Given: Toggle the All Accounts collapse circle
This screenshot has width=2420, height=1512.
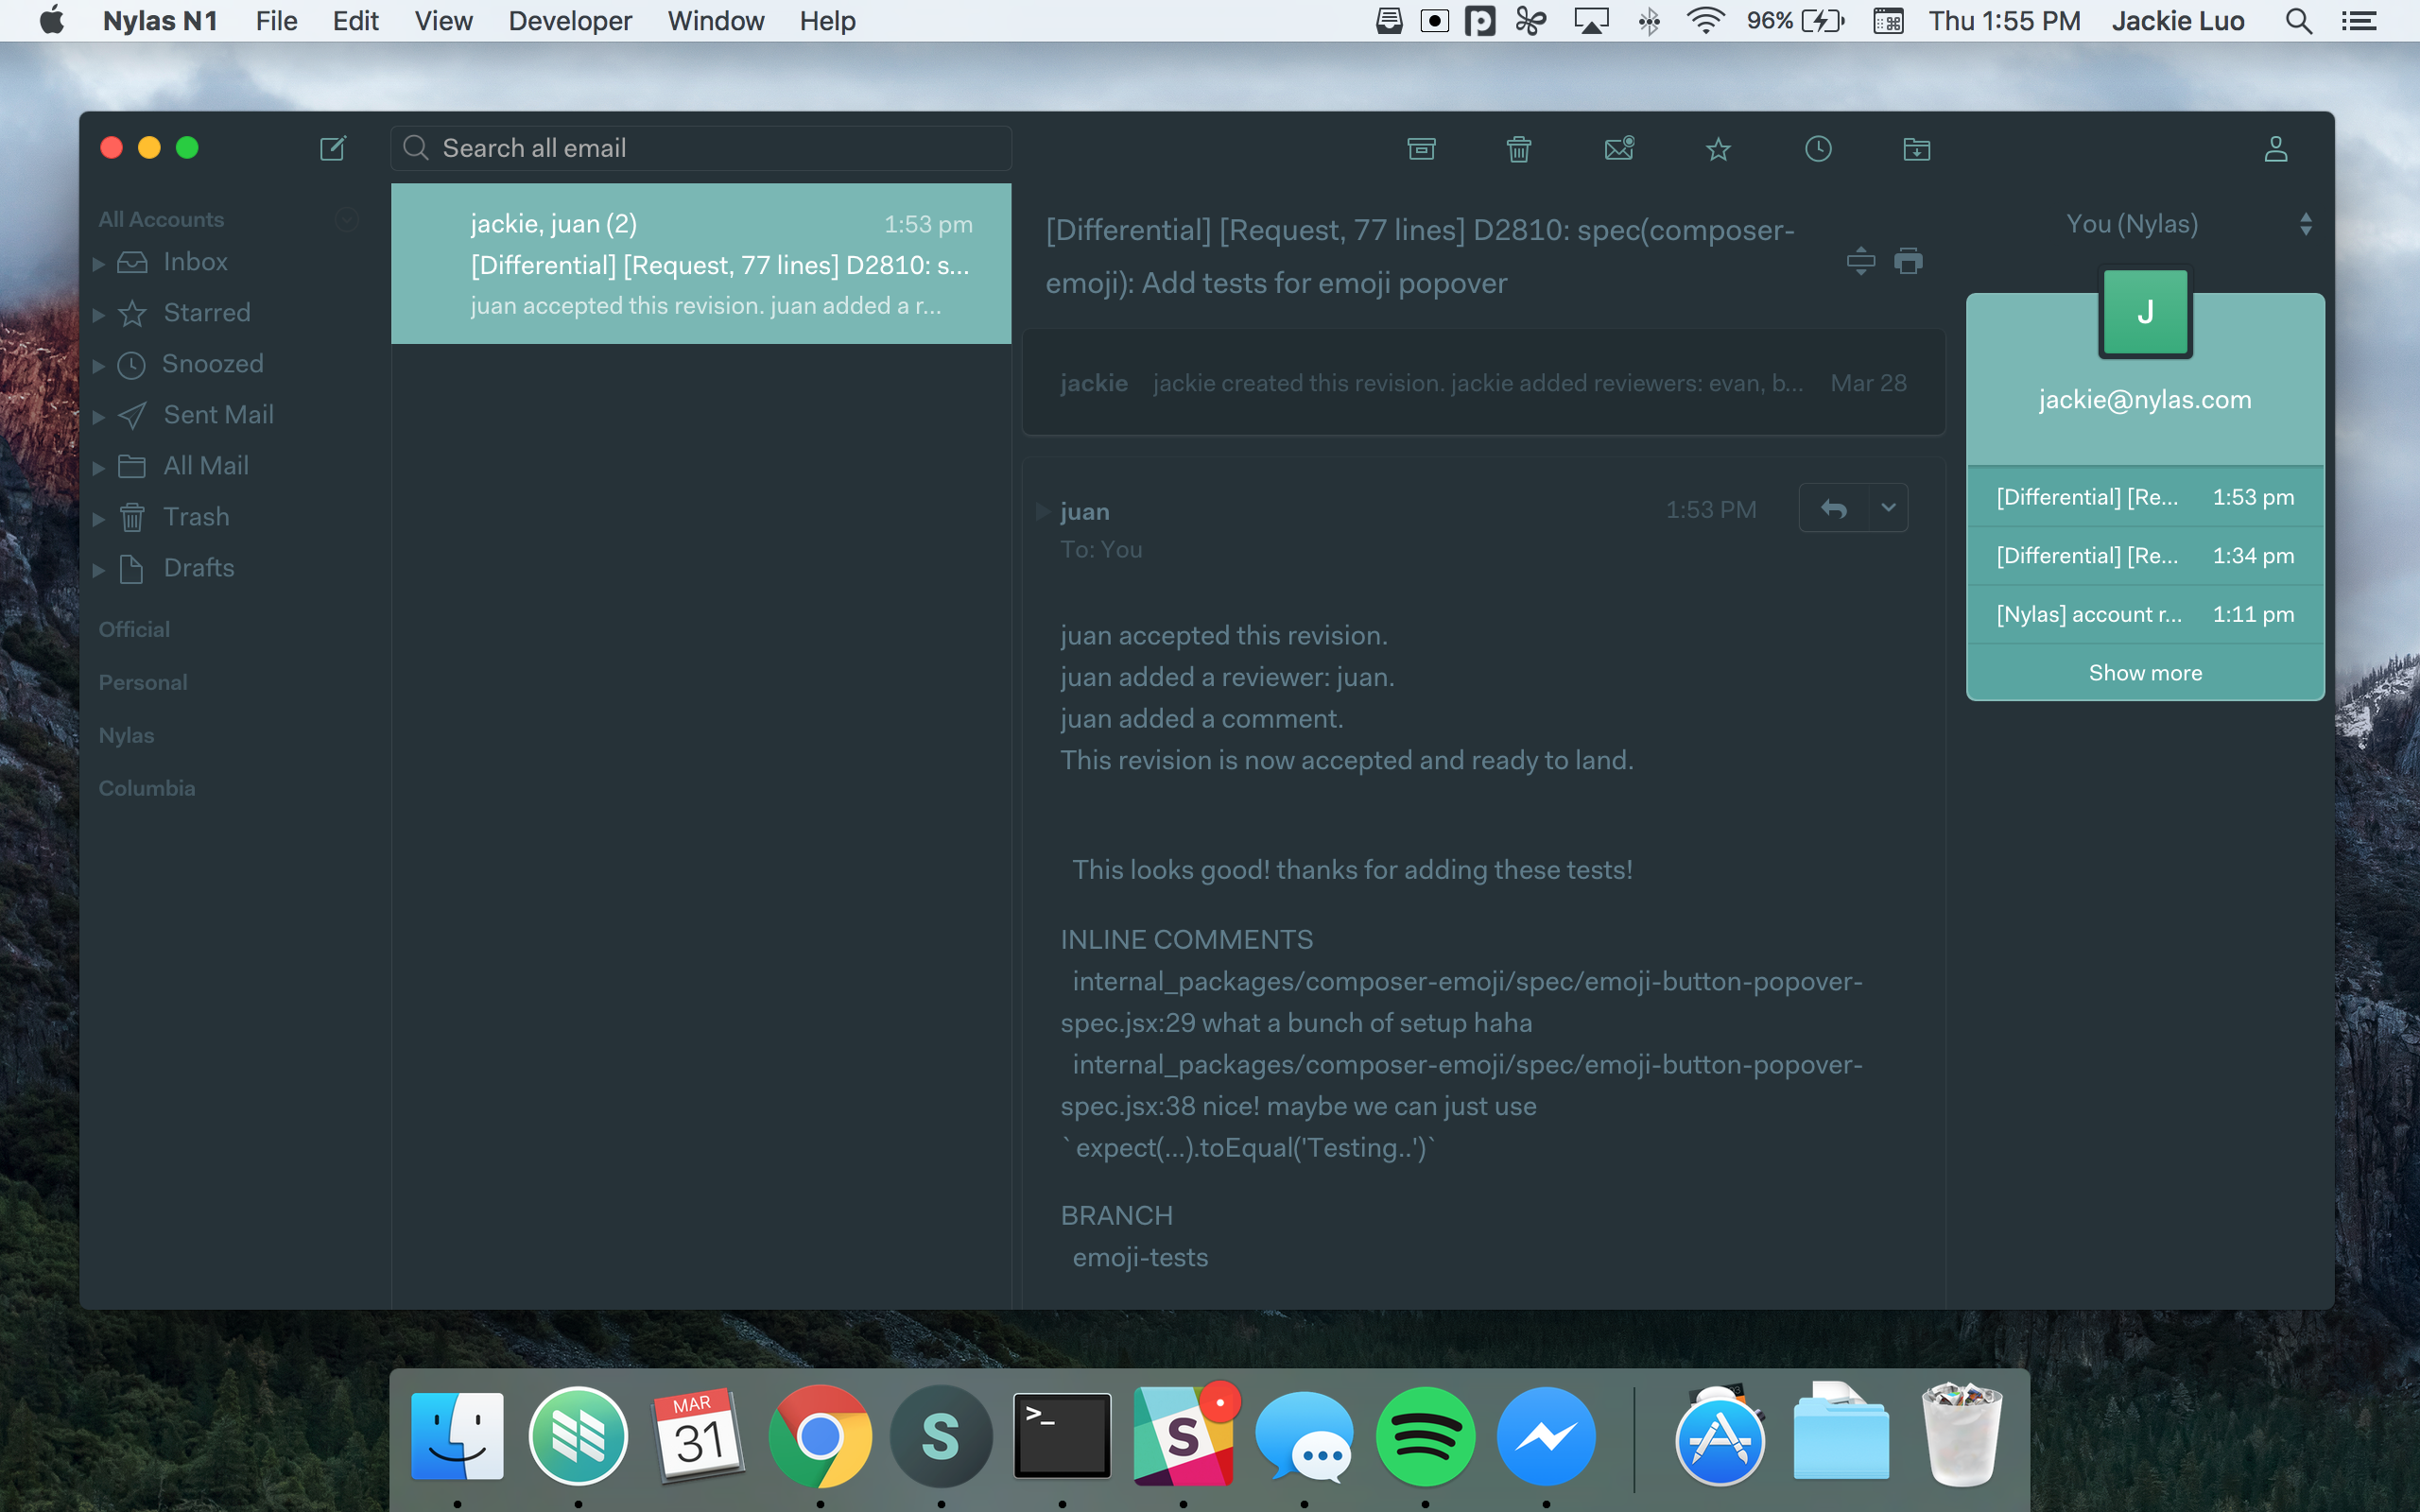Looking at the screenshot, I should click(x=347, y=219).
